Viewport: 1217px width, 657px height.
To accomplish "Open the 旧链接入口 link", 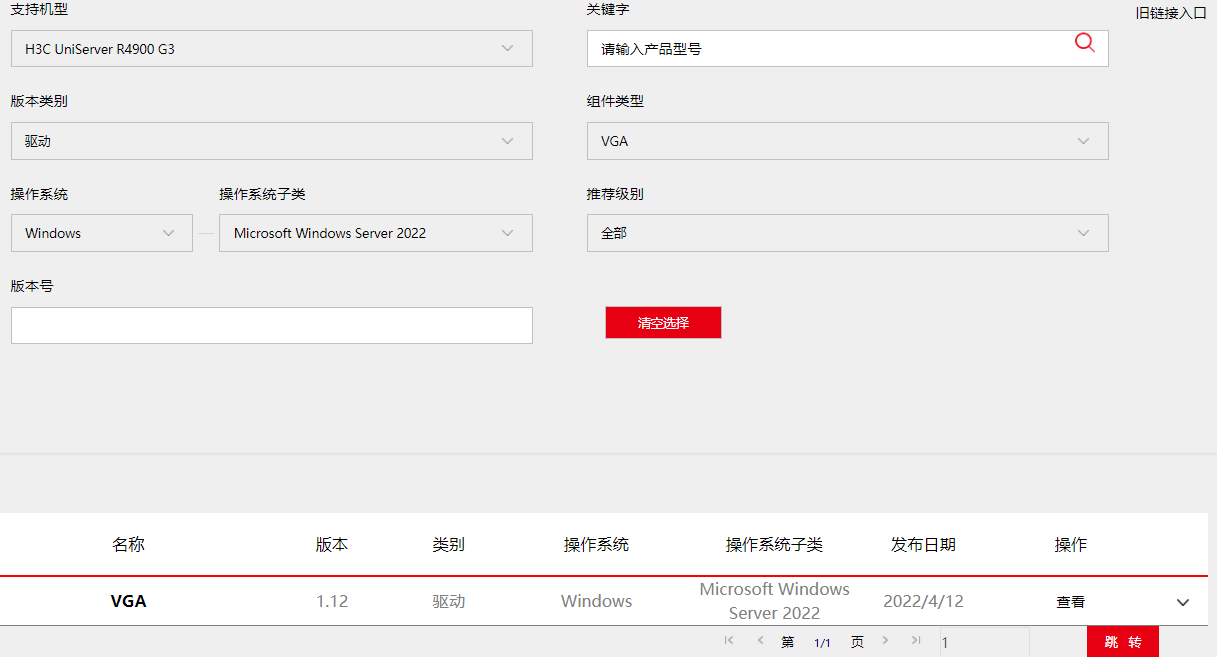I will coord(1171,13).
